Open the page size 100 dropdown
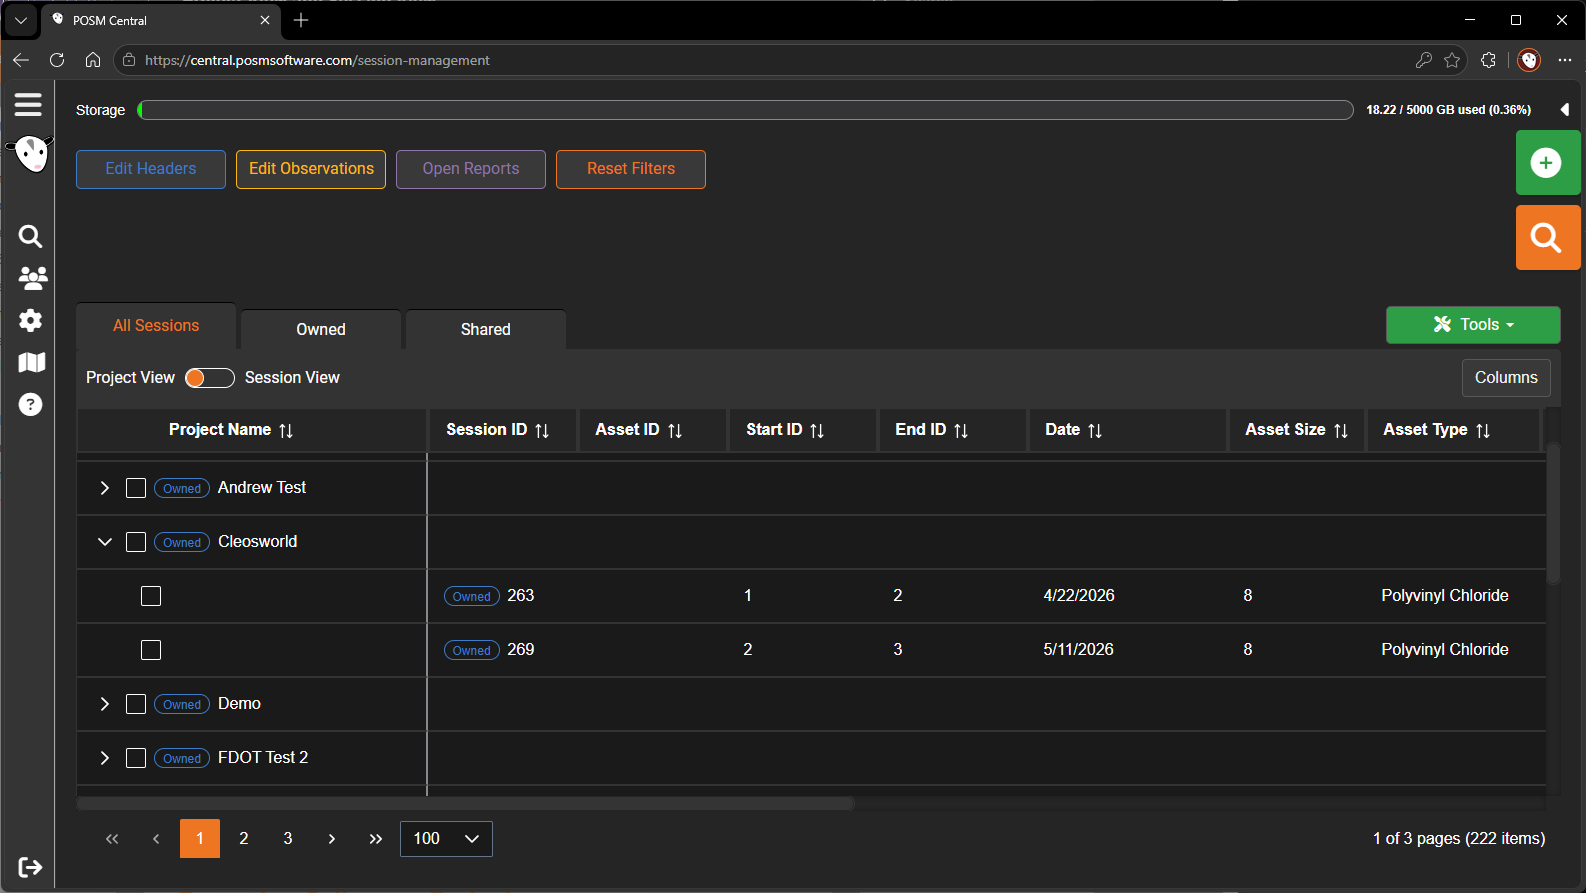Screen dimensions: 1586x893 pos(446,839)
